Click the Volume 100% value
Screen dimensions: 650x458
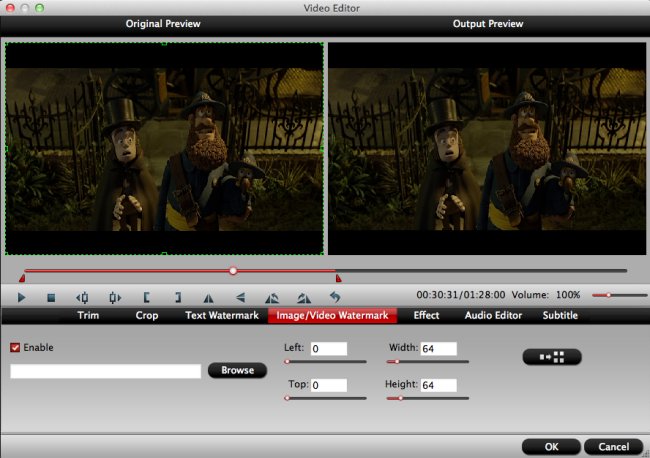(568, 295)
